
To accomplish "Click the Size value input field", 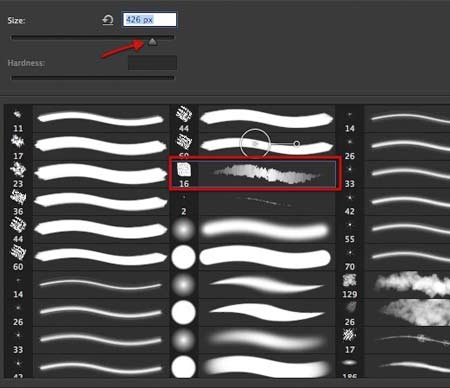I will (x=149, y=20).
